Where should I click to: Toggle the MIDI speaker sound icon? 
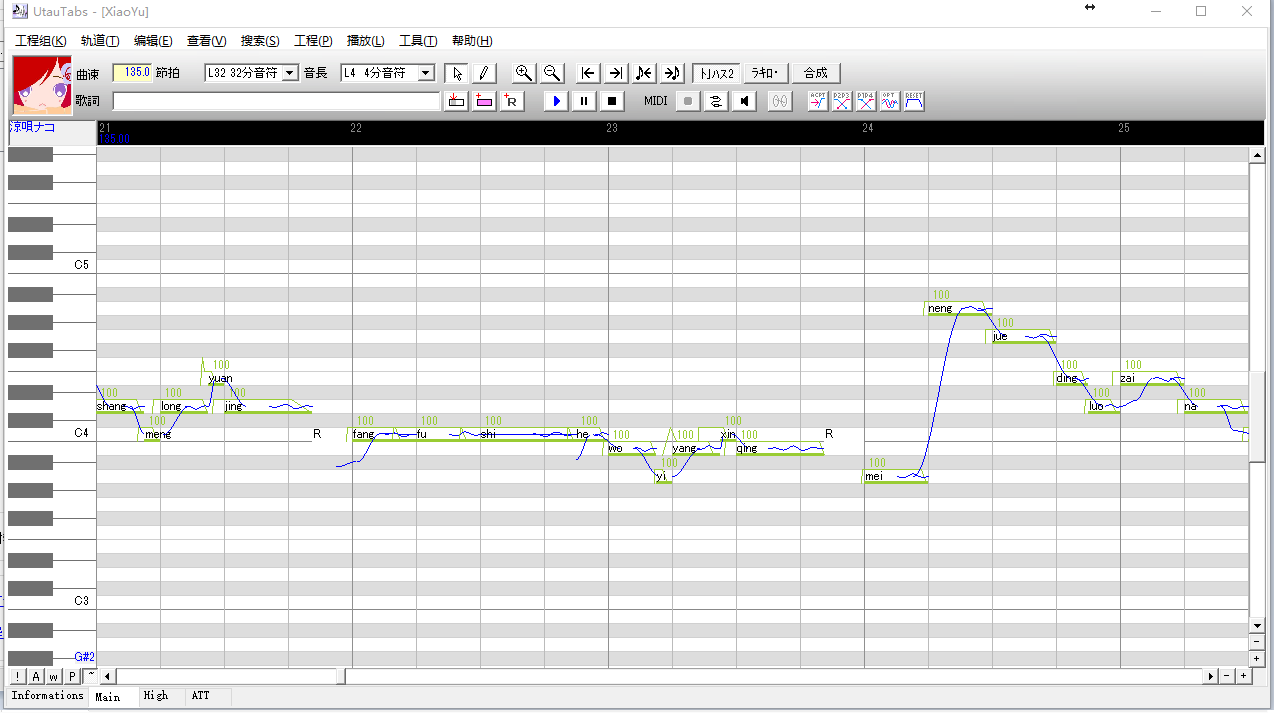744,101
